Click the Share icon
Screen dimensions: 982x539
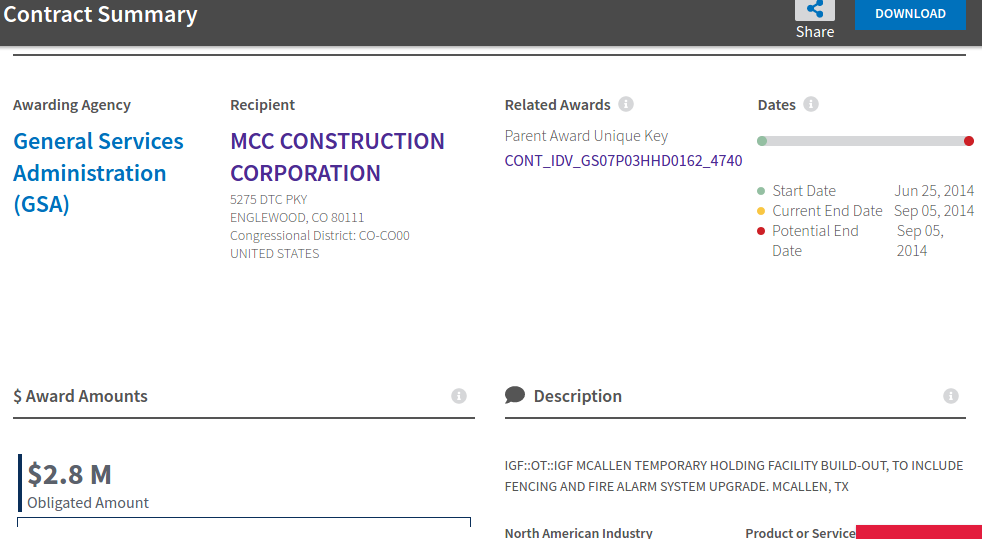815,9
